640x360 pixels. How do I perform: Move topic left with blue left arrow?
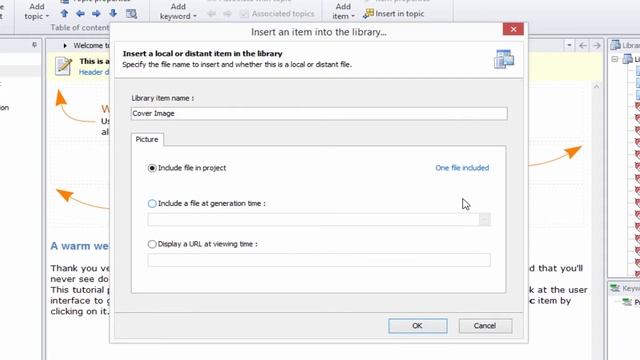point(80,14)
